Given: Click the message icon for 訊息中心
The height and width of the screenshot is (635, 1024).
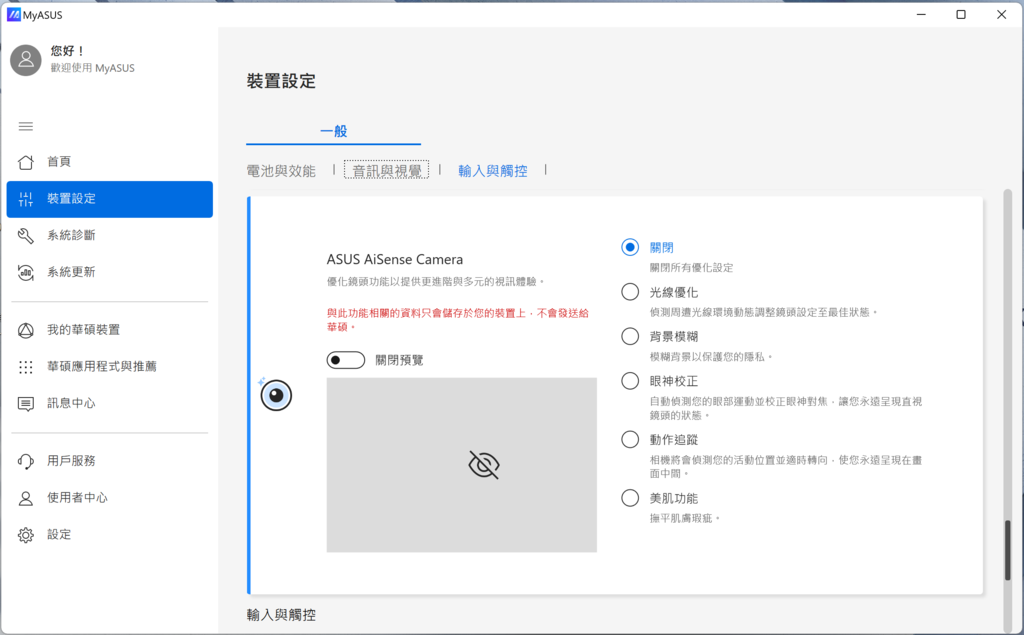Looking at the screenshot, I should point(25,404).
